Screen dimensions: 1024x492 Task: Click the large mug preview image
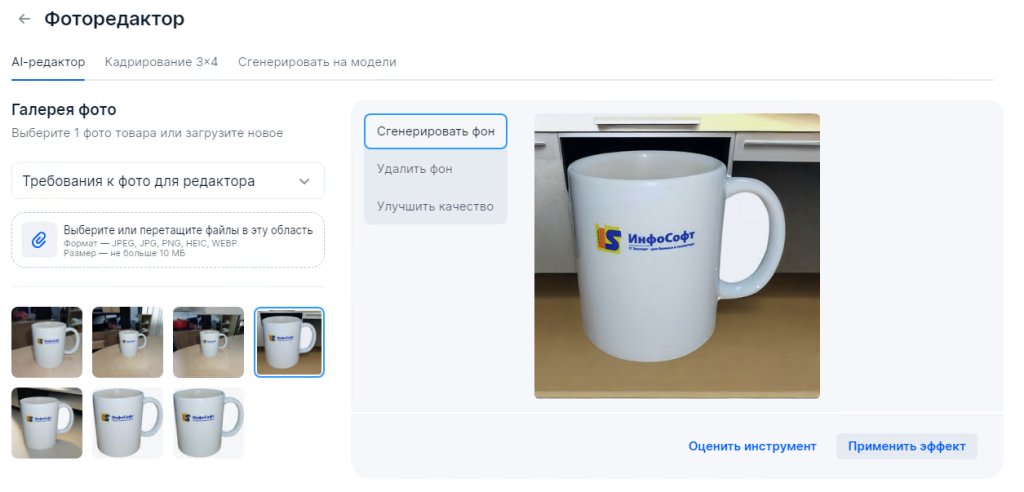point(677,256)
